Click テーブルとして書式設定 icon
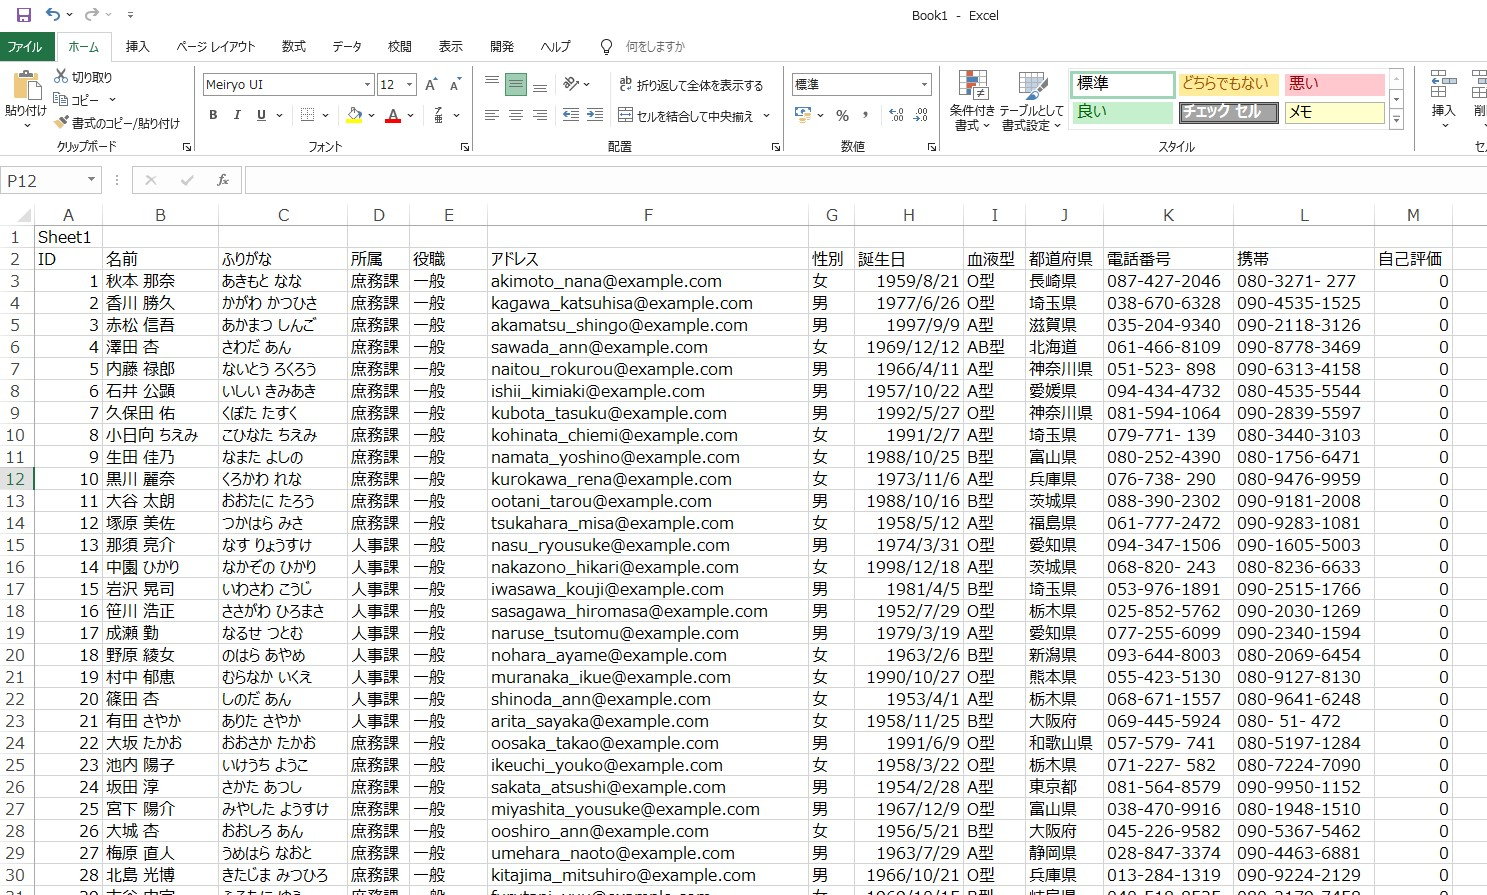Viewport: 1487px width, 895px height. tap(1031, 102)
